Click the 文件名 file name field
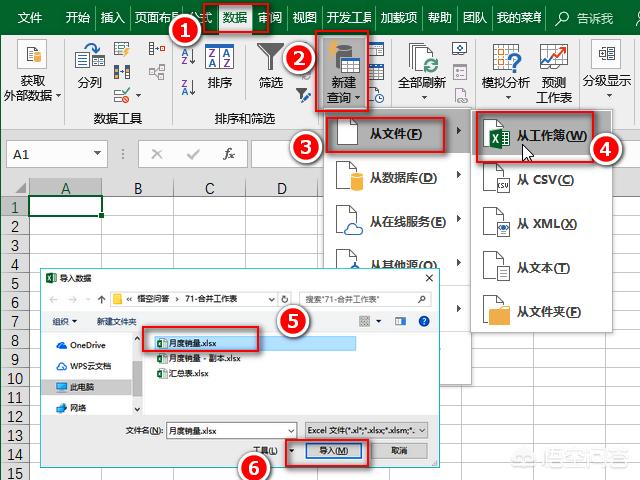This screenshot has height=480, width=640. pyautogui.click(x=231, y=431)
